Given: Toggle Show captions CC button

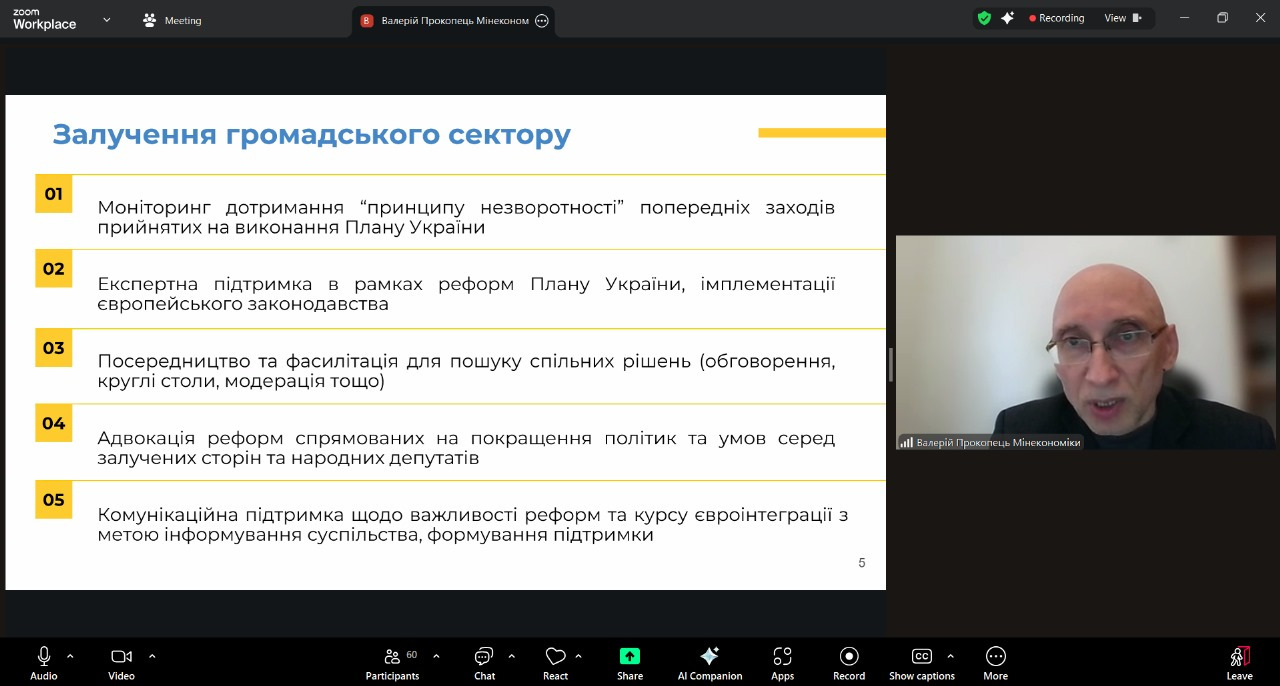Looking at the screenshot, I should (921, 657).
